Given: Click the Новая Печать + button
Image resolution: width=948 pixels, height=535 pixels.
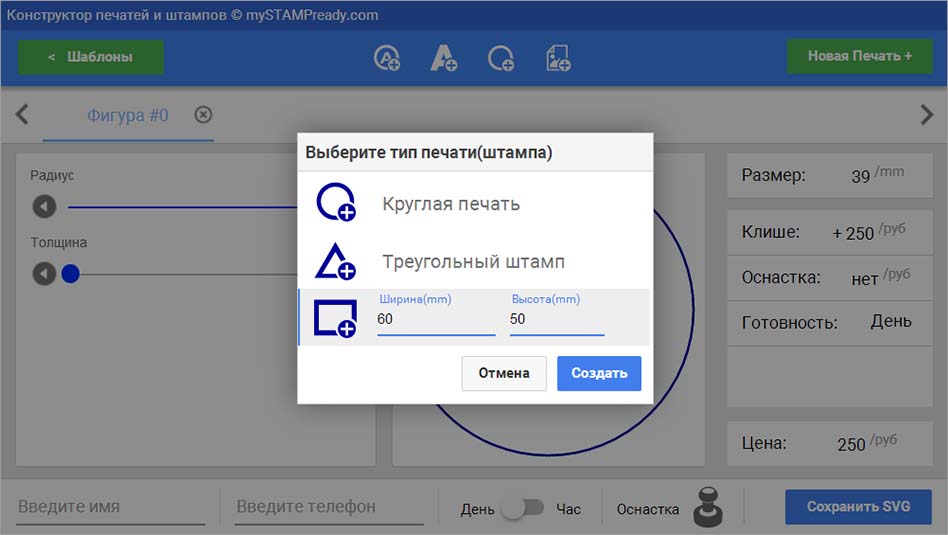Looking at the screenshot, I should click(x=860, y=56).
